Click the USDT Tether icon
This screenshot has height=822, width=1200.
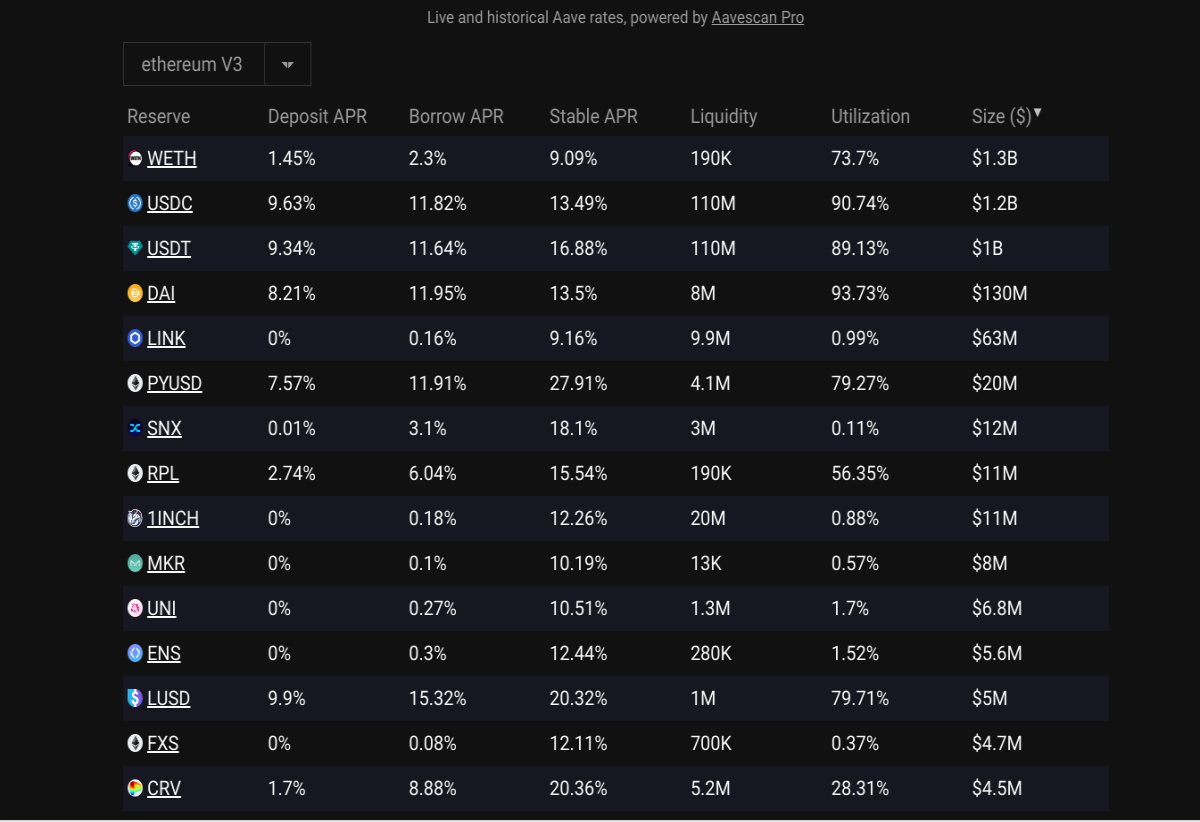[x=135, y=248]
